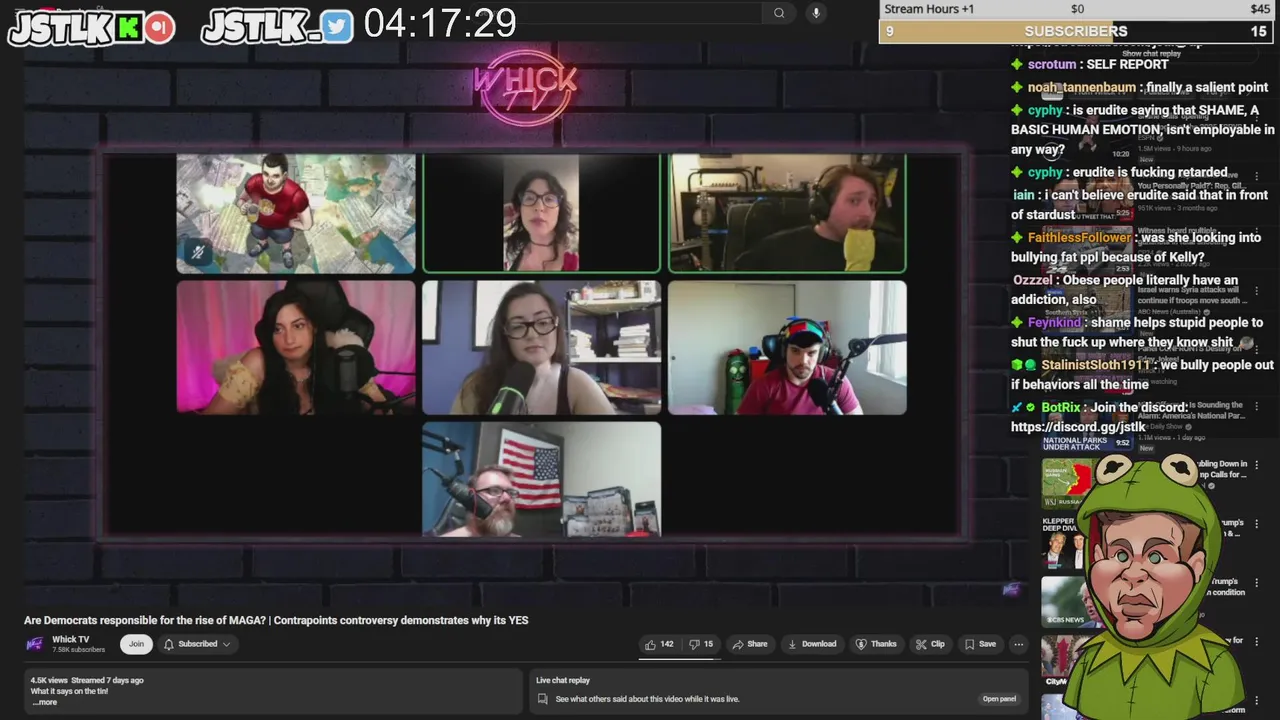Expand the Subscribed notification dropdown
Screen dimensions: 1280x720
pyautogui.click(x=197, y=644)
